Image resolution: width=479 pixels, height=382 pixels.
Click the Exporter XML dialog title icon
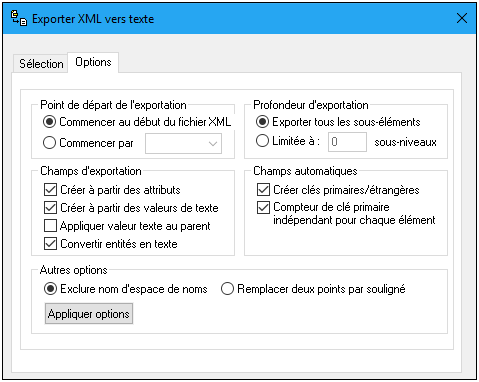point(19,18)
